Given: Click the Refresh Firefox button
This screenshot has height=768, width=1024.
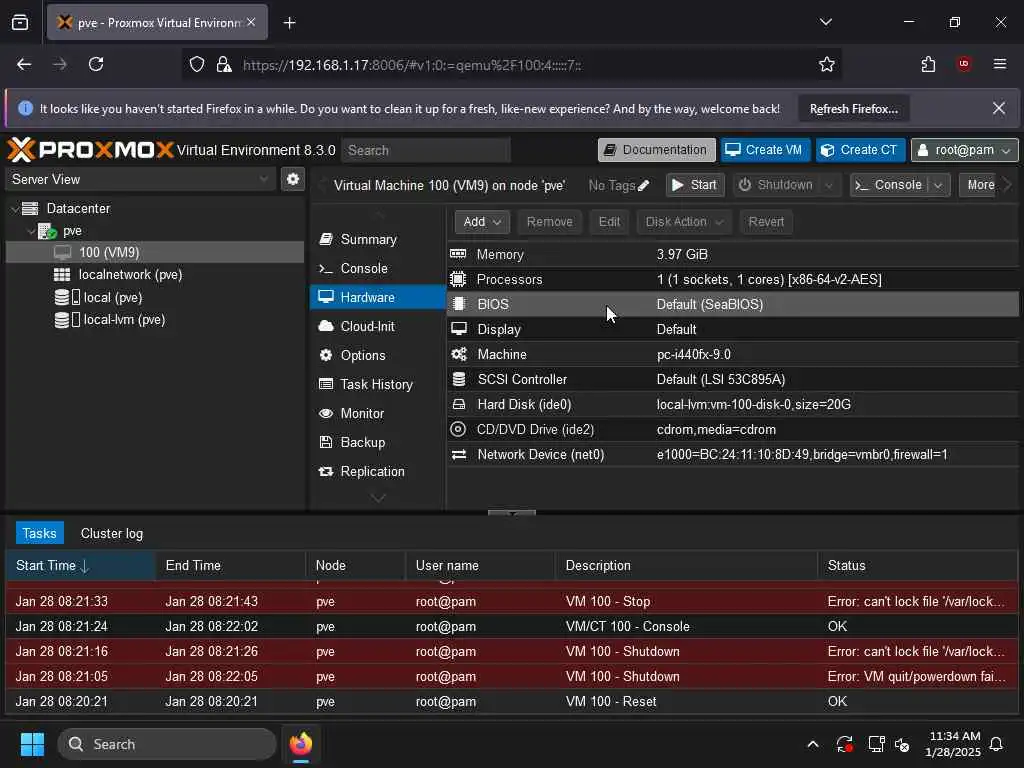Looking at the screenshot, I should click(x=854, y=109).
